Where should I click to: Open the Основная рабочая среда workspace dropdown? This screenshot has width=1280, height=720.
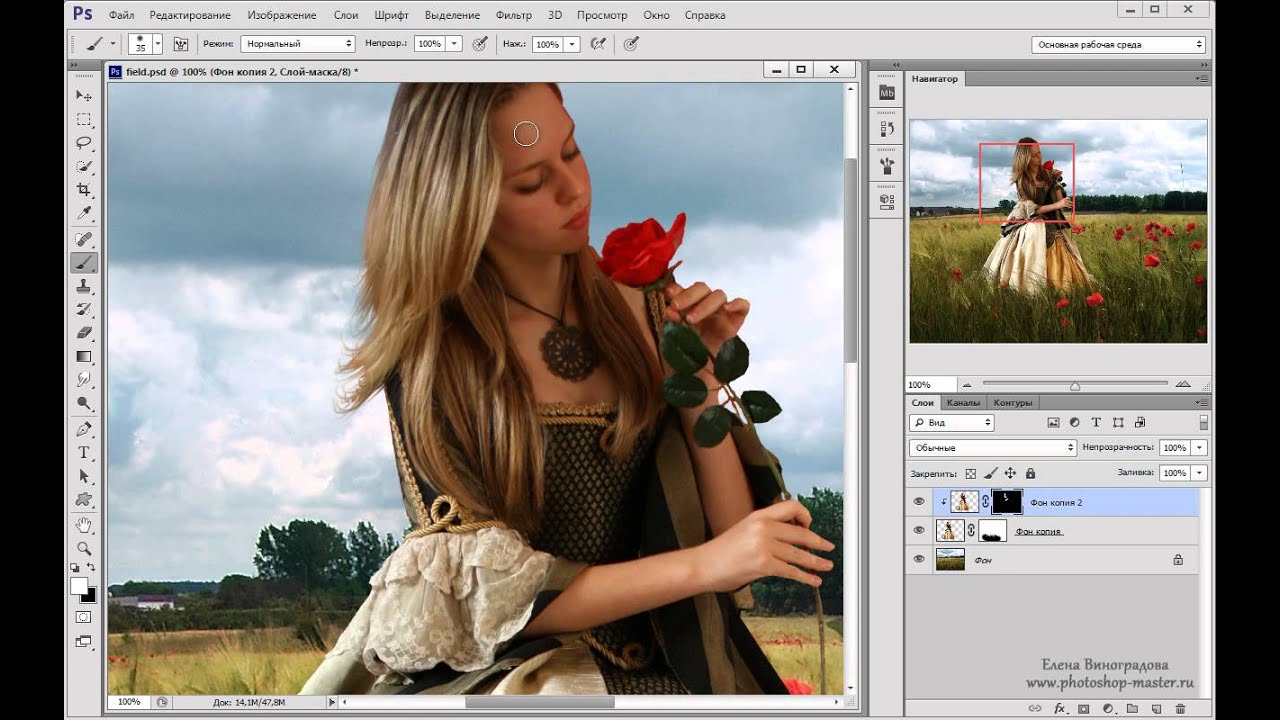[1118, 44]
